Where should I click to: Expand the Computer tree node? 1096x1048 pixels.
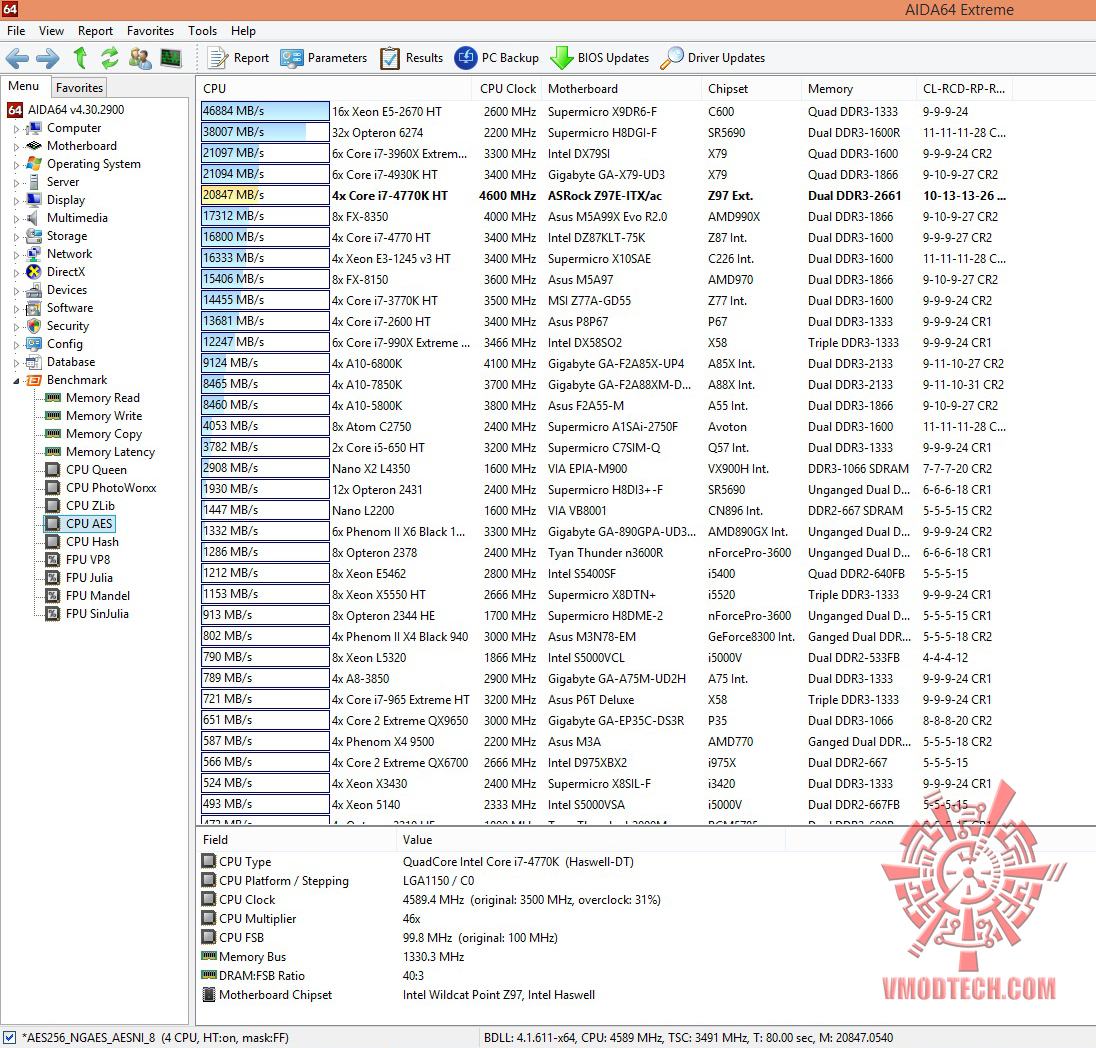(x=16, y=129)
